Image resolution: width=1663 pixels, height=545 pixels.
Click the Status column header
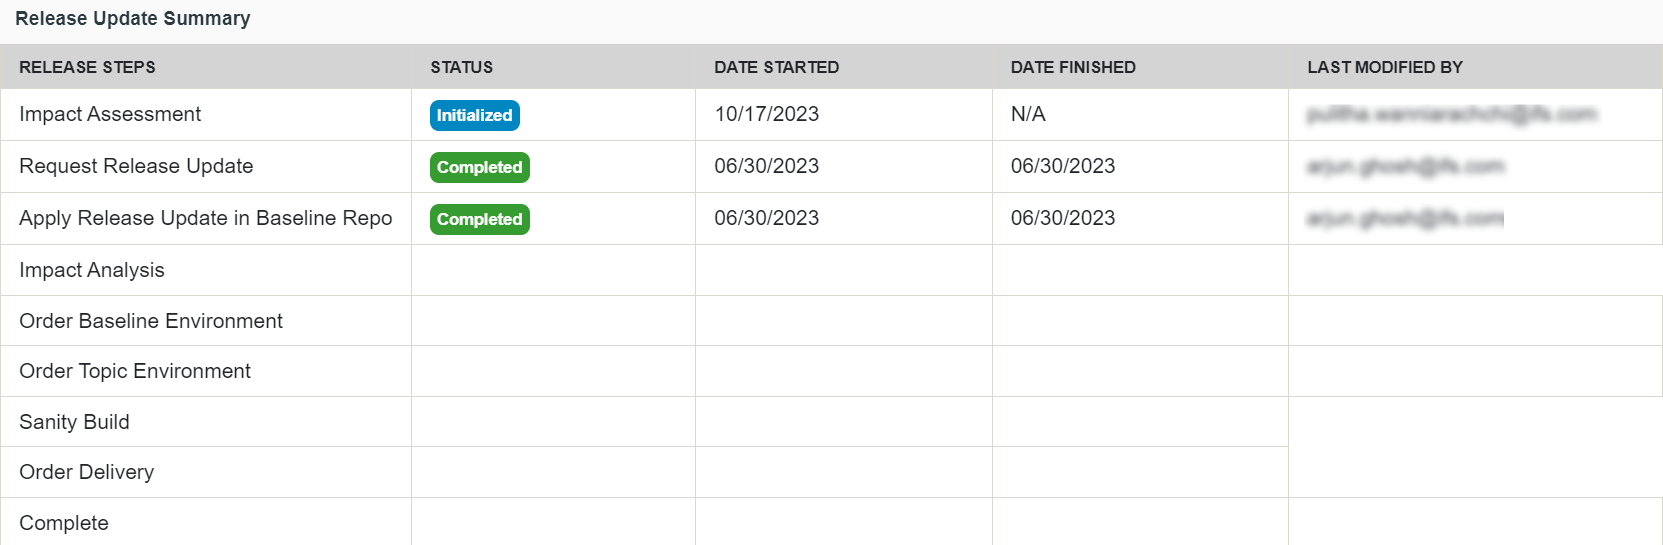461,67
